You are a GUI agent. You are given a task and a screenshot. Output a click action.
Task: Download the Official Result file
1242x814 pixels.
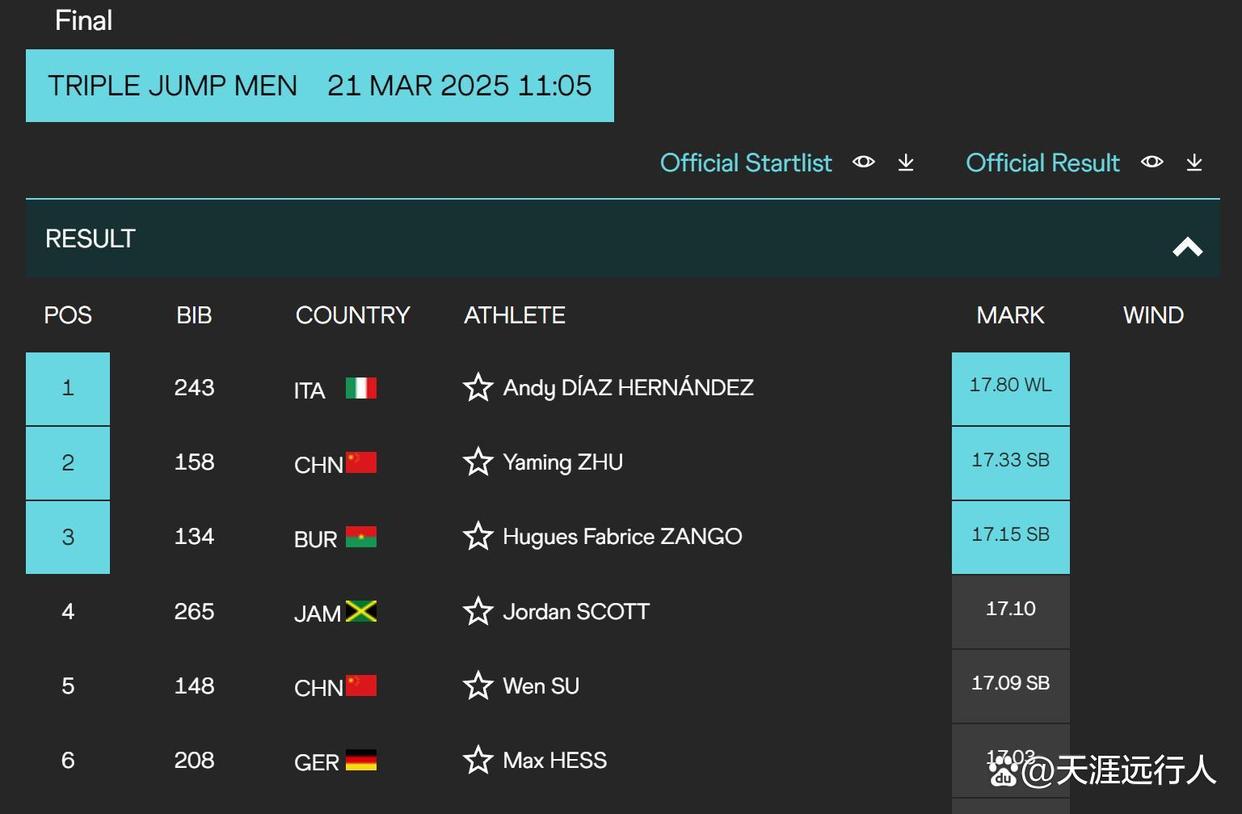click(x=1194, y=162)
